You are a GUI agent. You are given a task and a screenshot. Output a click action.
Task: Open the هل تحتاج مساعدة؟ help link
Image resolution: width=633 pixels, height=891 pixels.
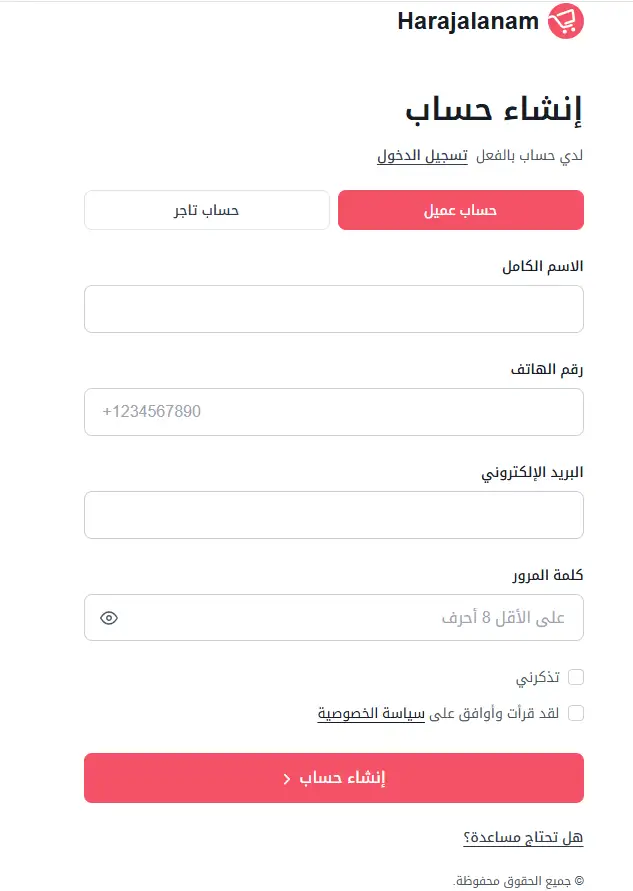(523, 838)
